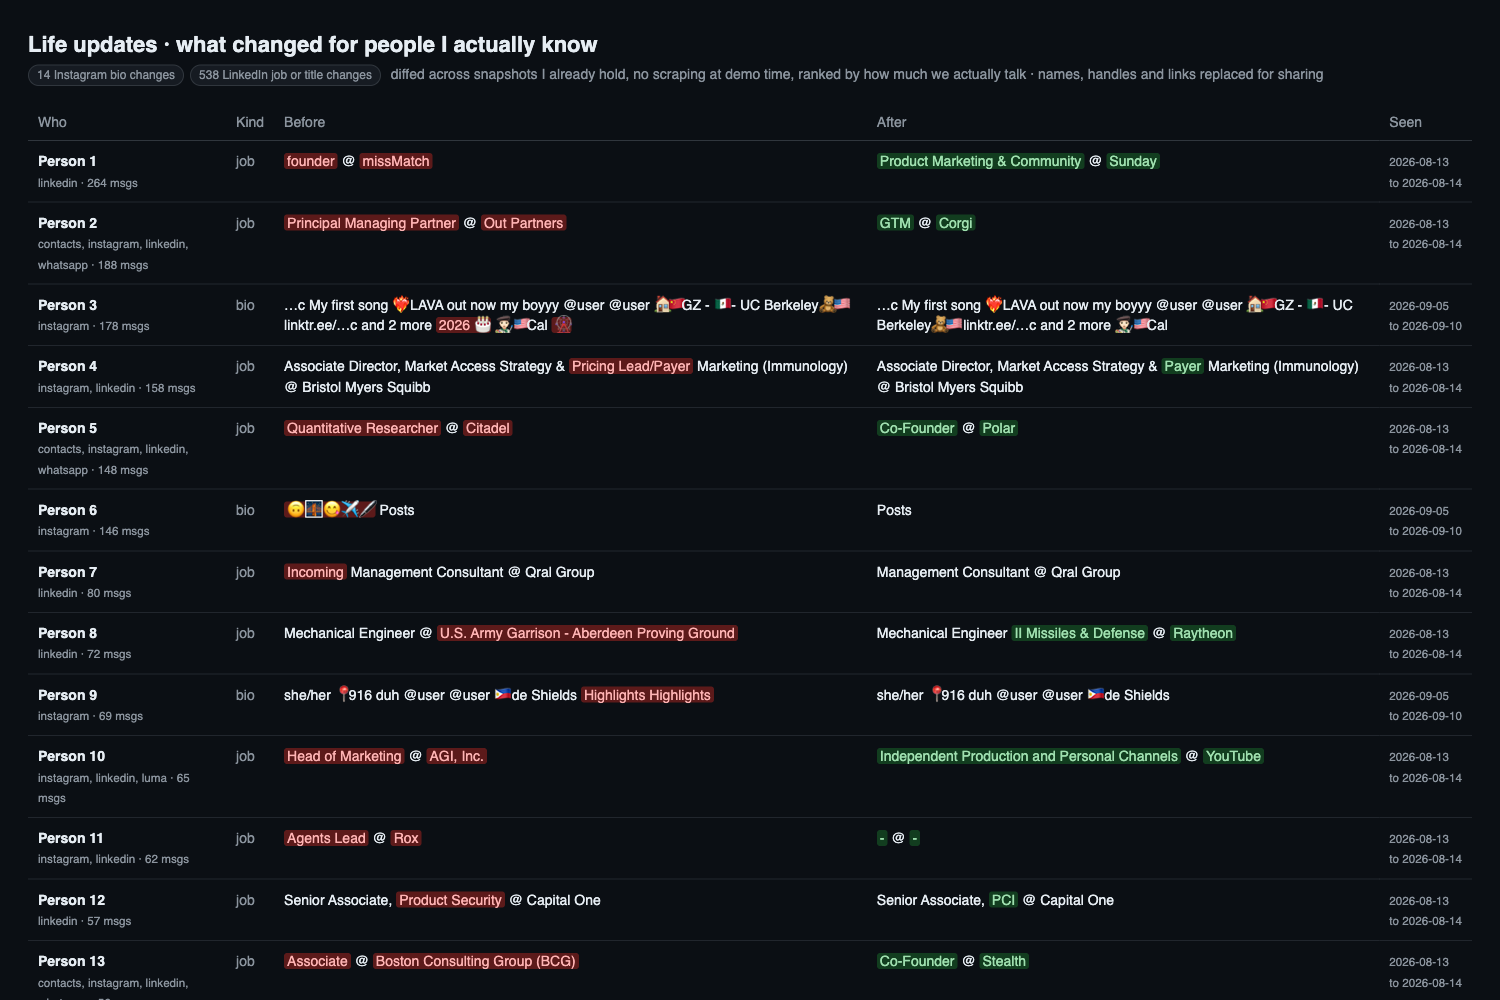Click the green 'Stealth' tag
The image size is (1500, 1000).
click(x=1004, y=961)
